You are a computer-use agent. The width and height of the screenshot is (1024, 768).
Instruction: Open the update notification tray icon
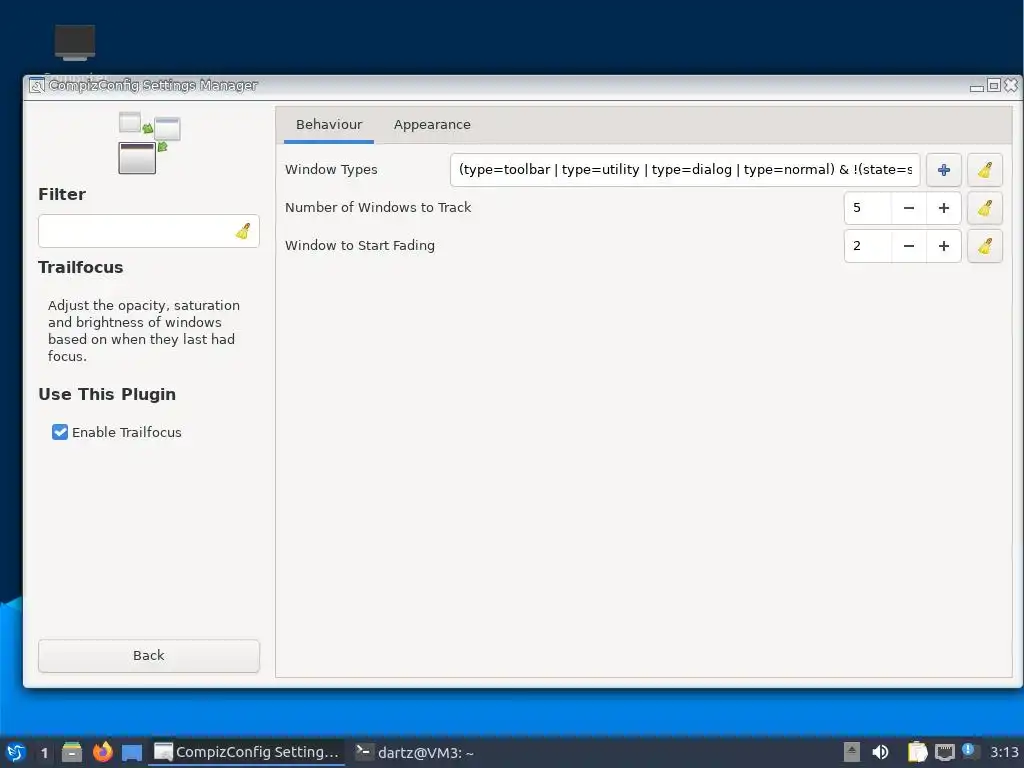968,750
